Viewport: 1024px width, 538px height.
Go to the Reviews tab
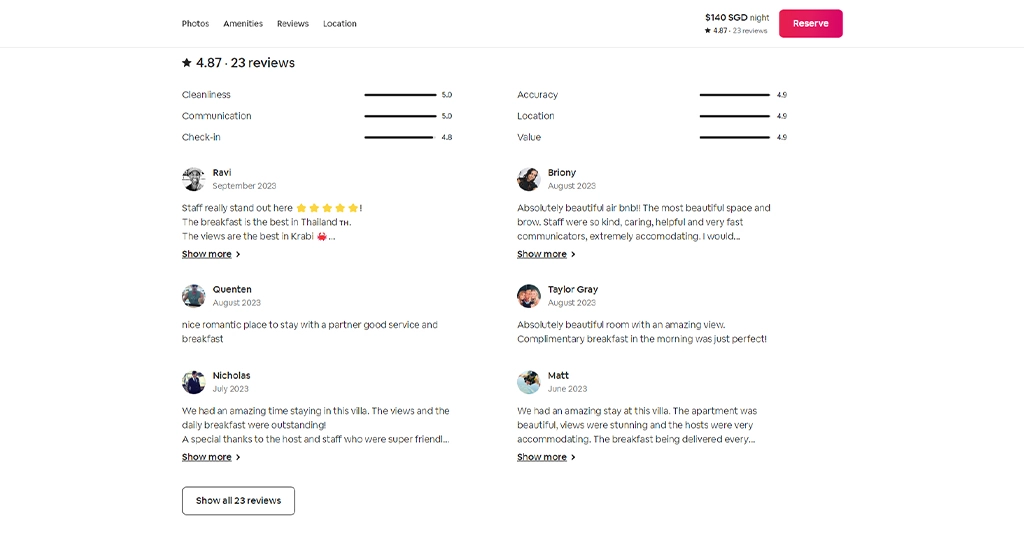[293, 24]
